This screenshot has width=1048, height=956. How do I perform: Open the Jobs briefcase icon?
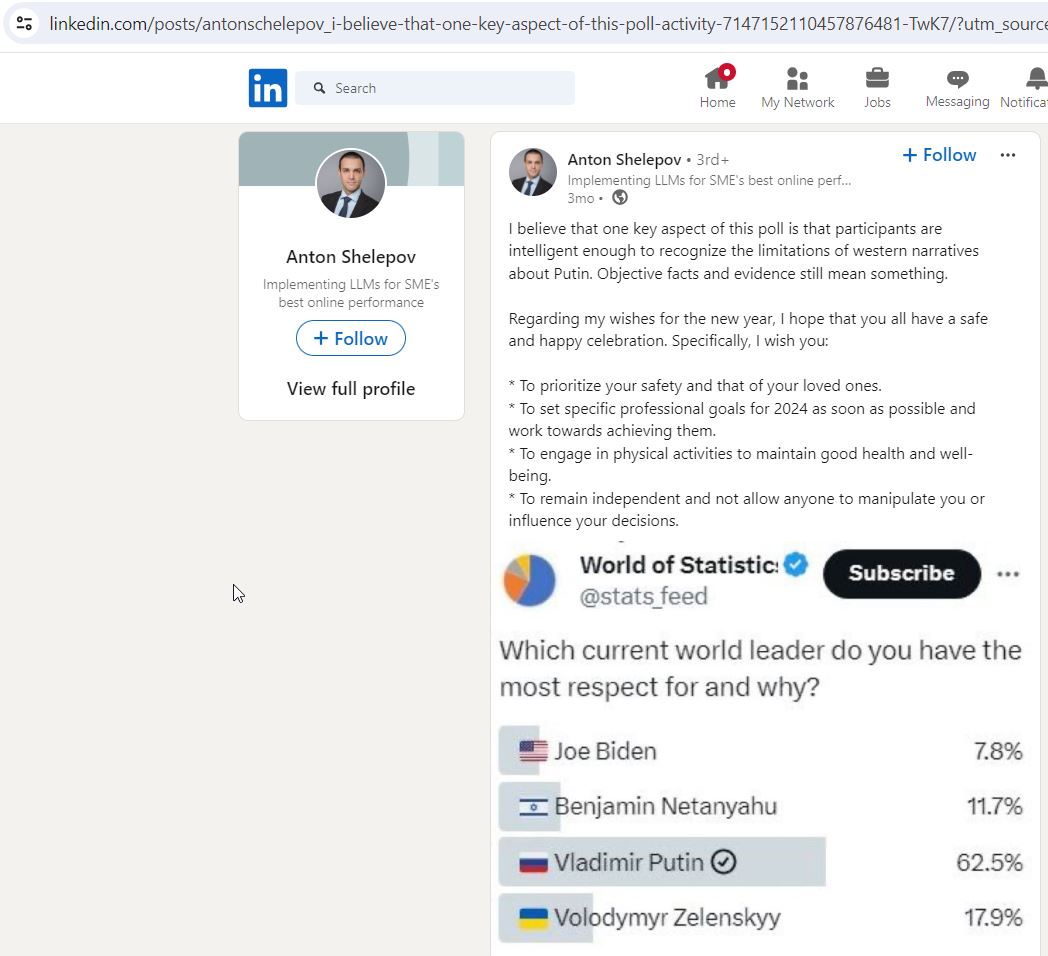[877, 78]
